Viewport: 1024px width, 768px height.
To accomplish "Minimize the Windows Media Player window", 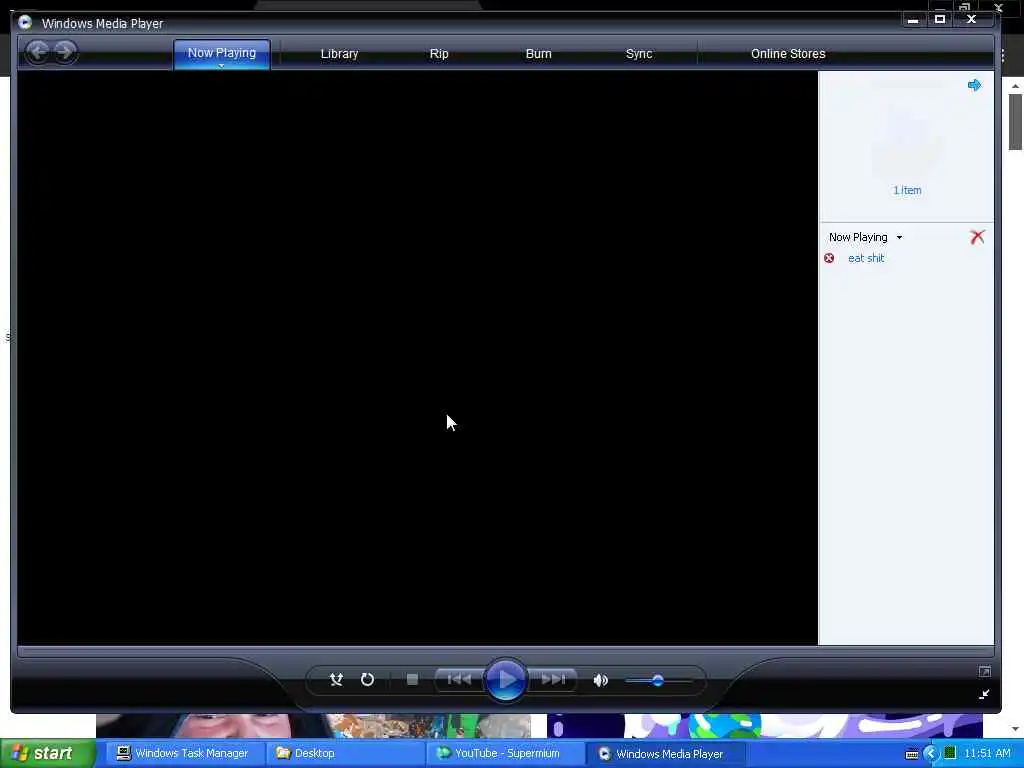I will tap(912, 20).
